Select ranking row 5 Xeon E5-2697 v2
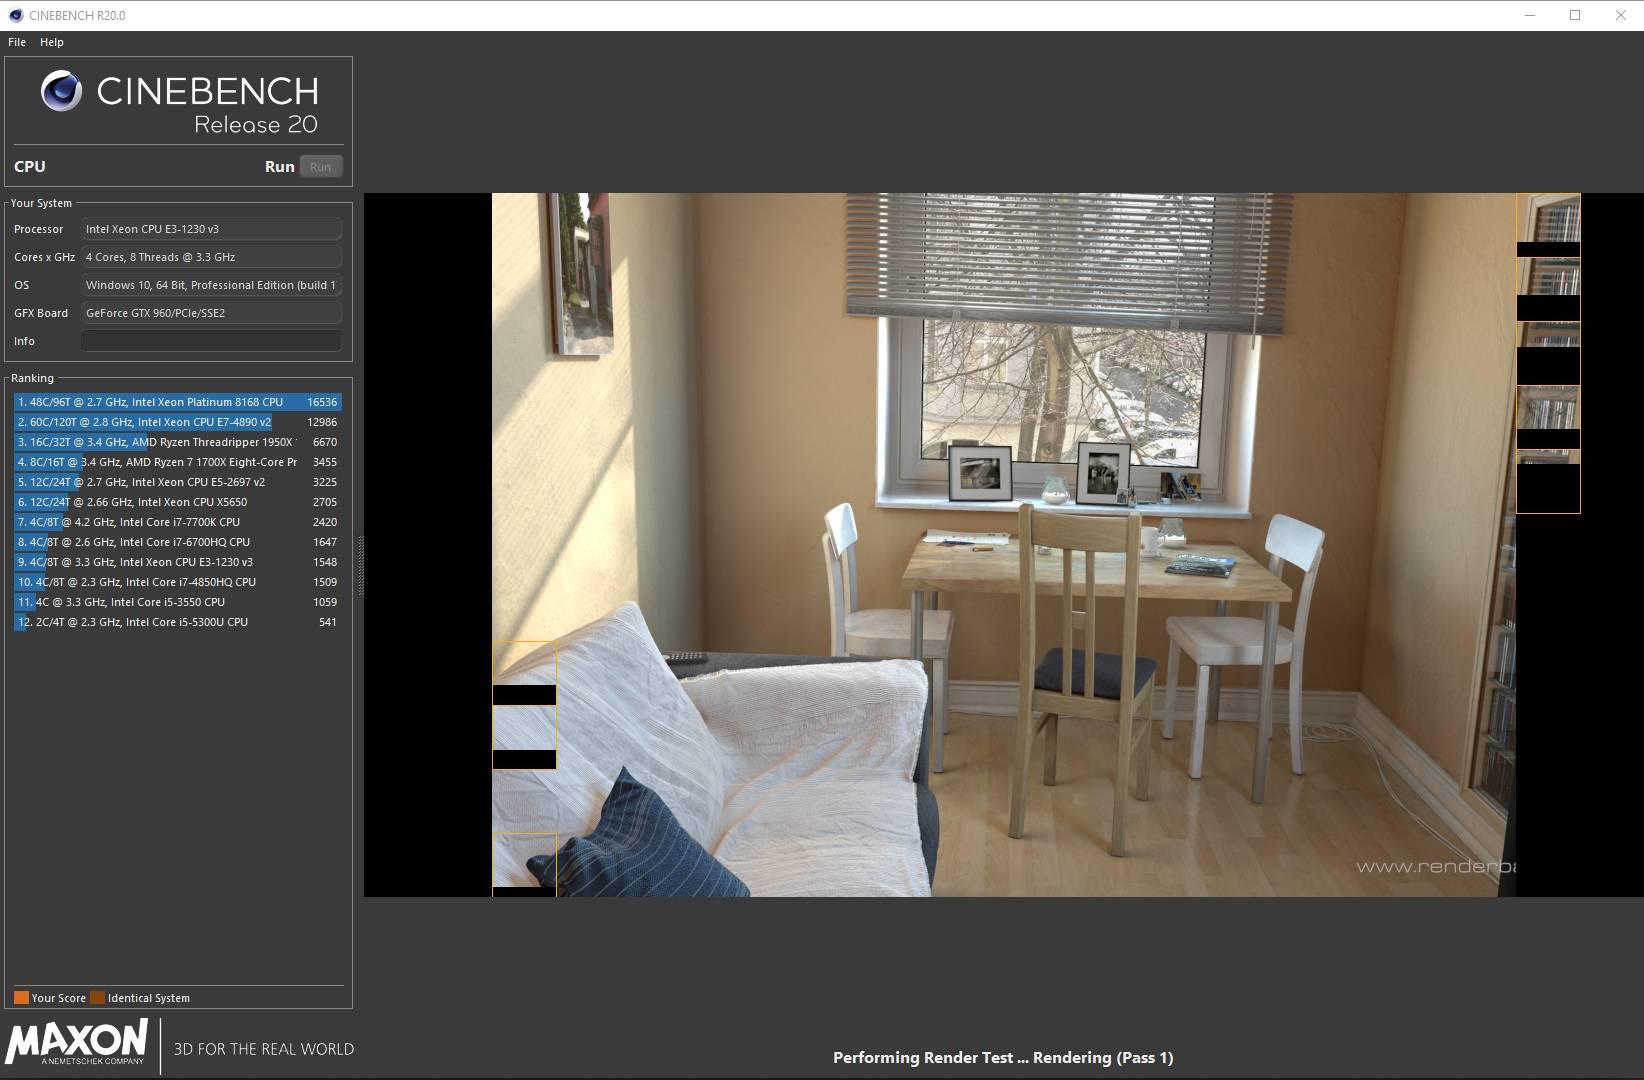Image resolution: width=1644 pixels, height=1080 pixels. (178, 482)
